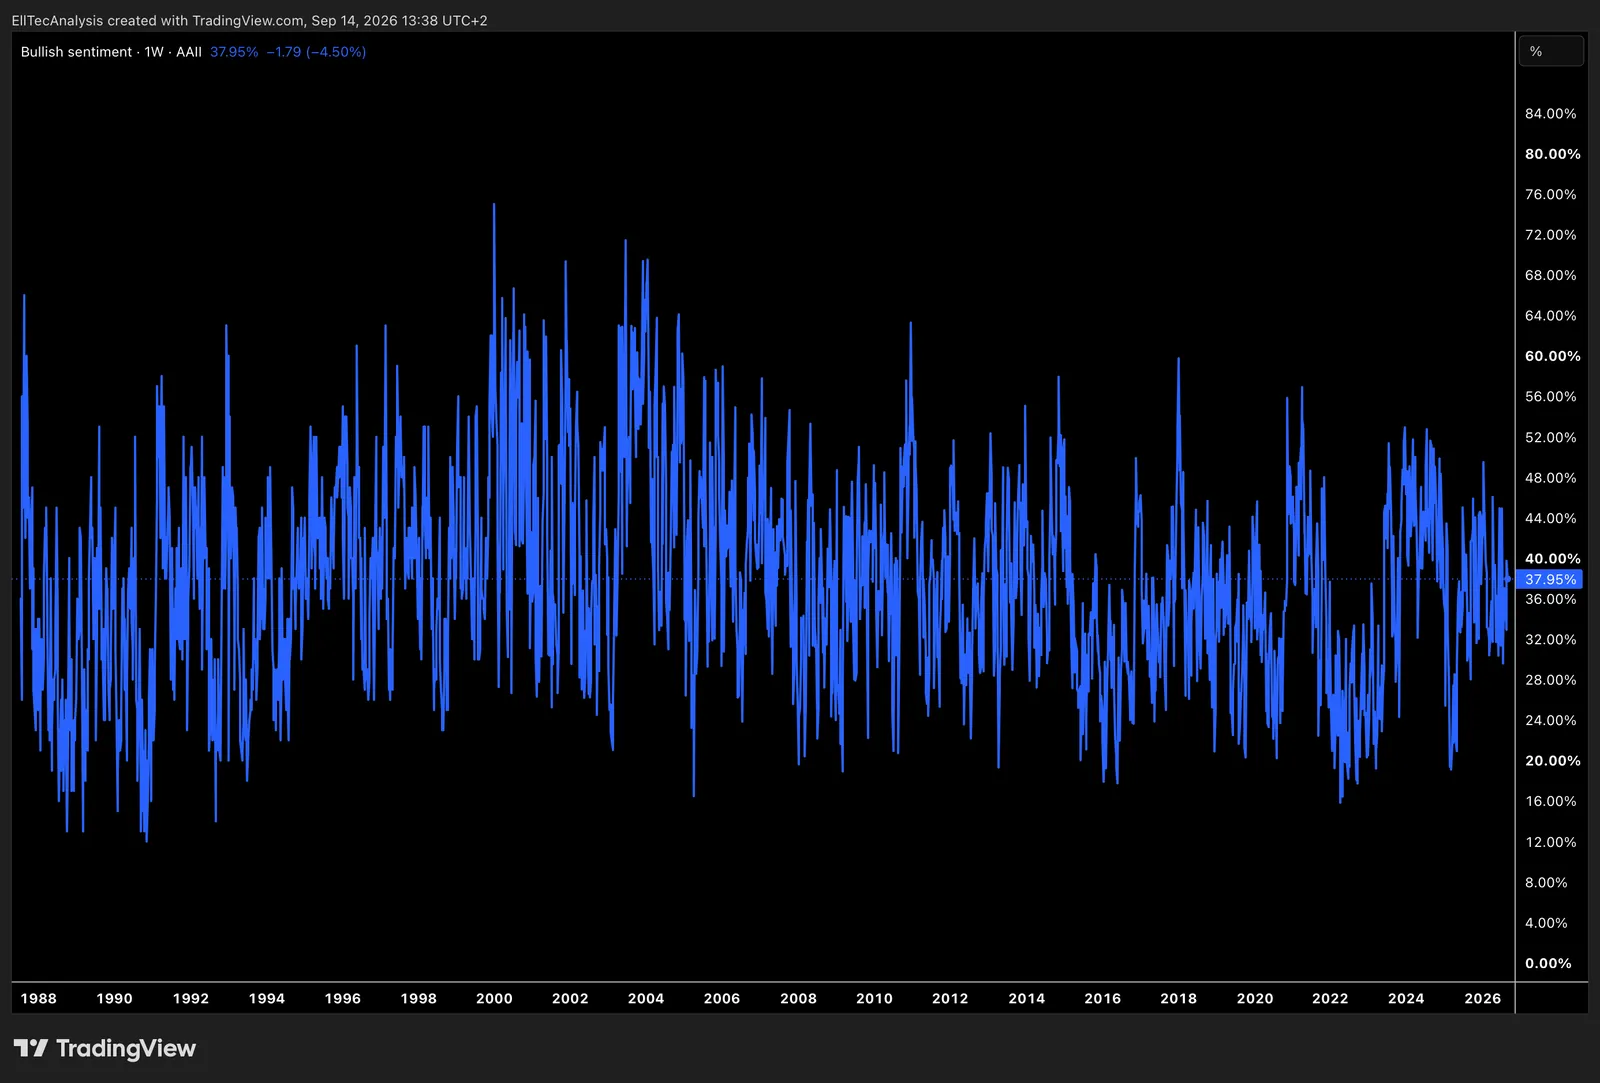
Task: Click the 1994 time axis label
Action: click(x=267, y=998)
